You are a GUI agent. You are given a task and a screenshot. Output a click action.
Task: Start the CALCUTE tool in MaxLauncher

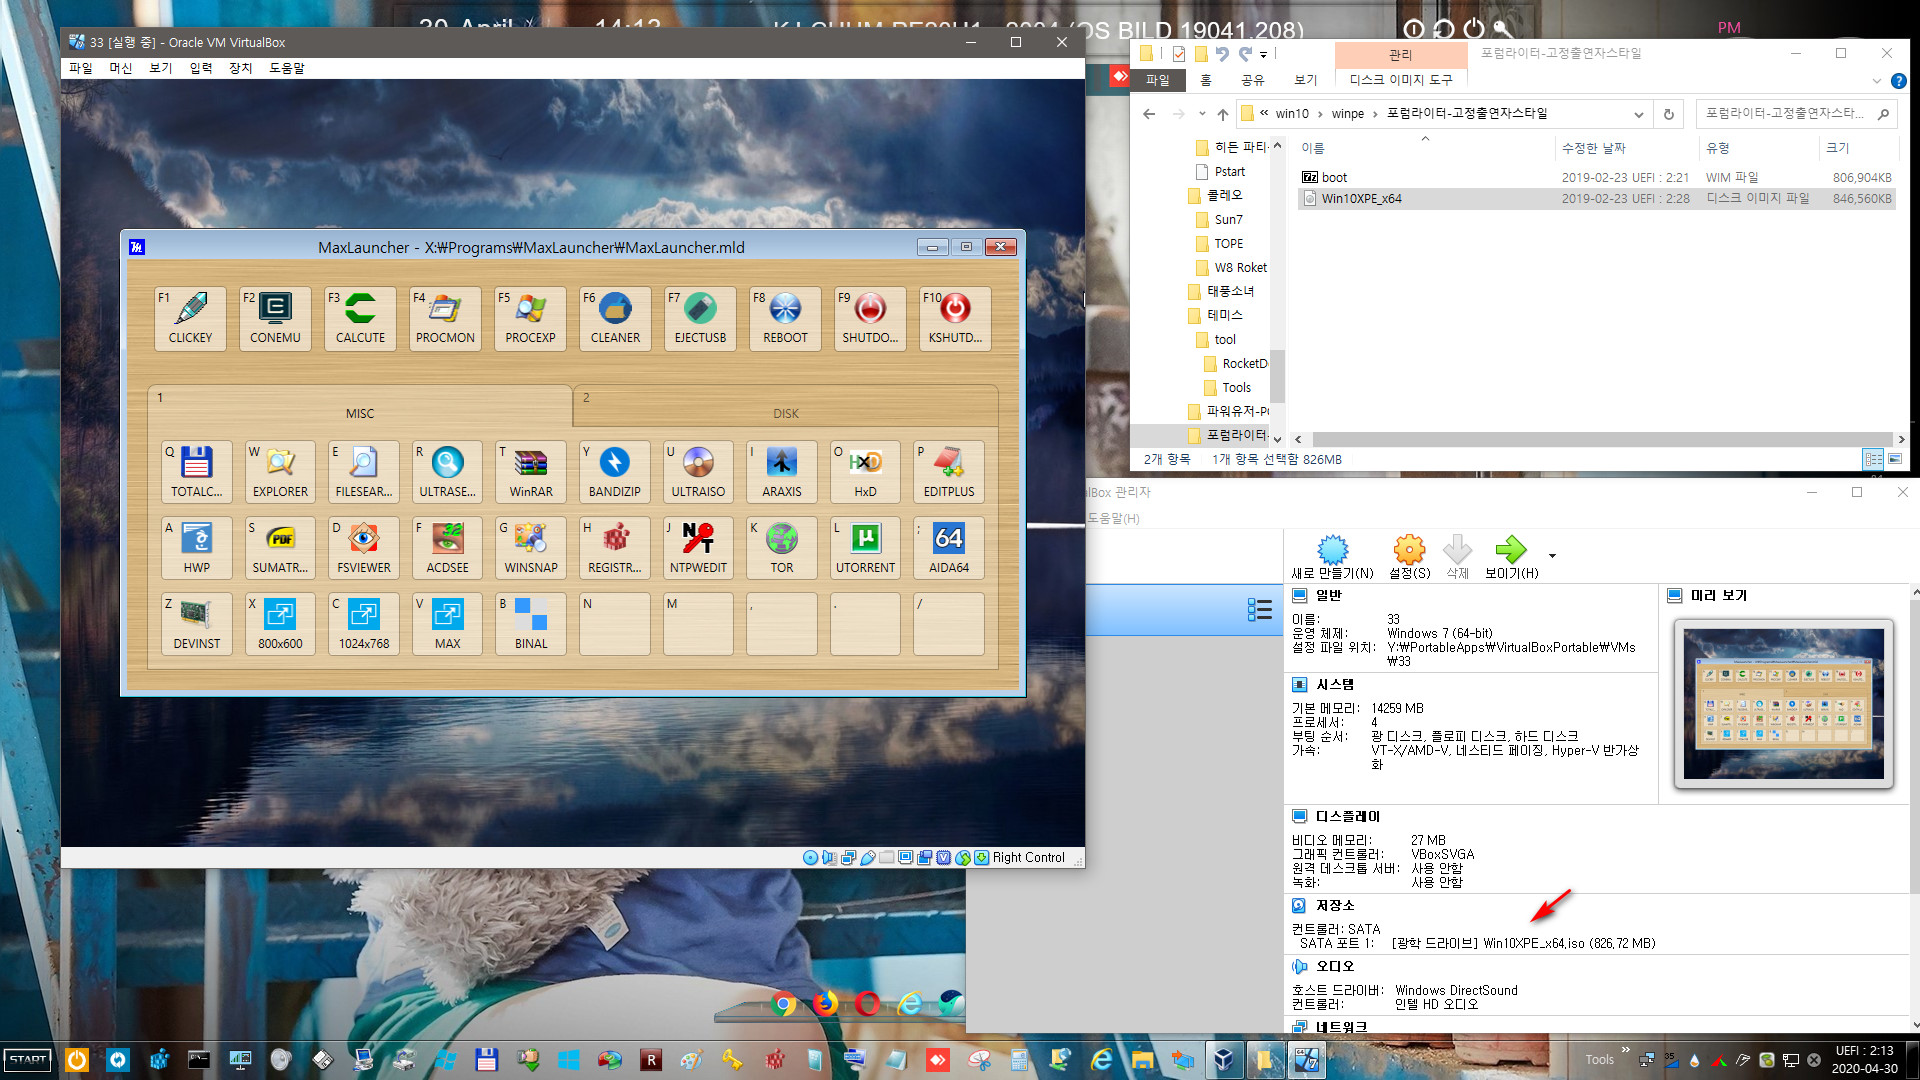coord(360,318)
